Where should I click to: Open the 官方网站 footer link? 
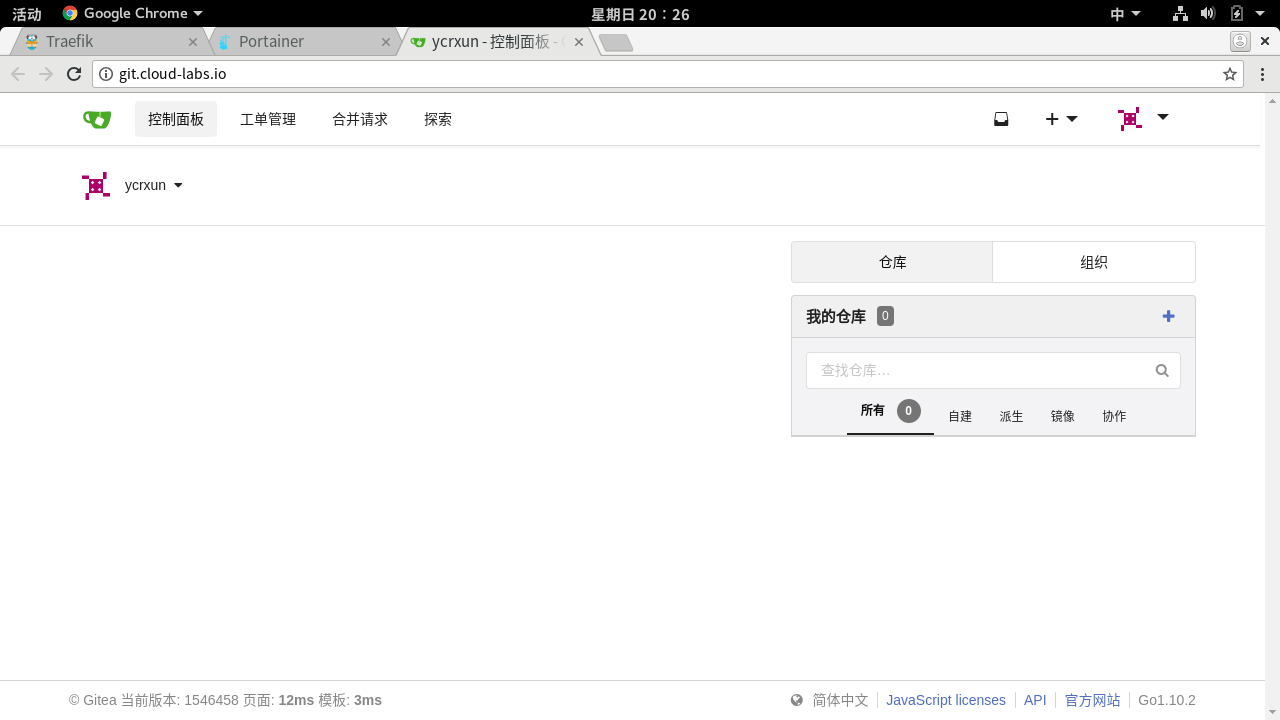[x=1093, y=700]
